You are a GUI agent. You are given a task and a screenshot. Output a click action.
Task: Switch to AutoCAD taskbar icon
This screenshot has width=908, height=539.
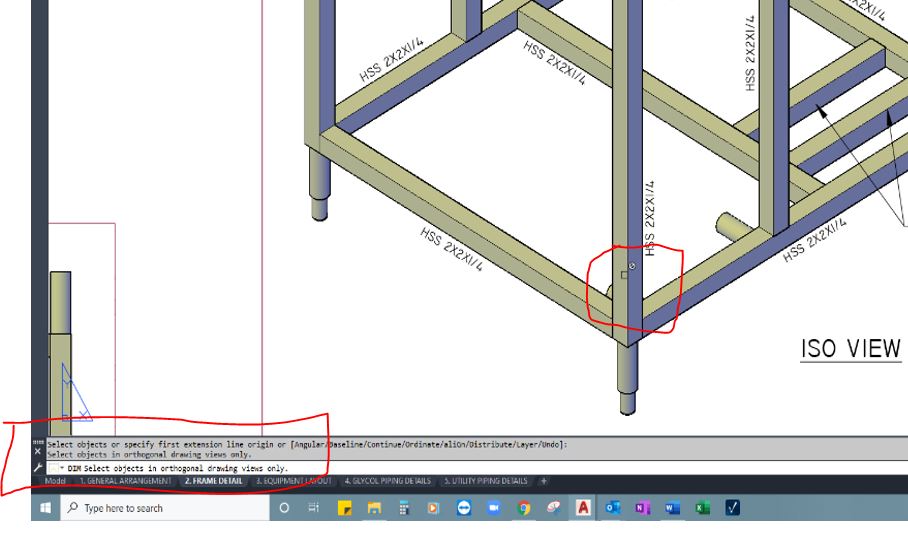[583, 508]
